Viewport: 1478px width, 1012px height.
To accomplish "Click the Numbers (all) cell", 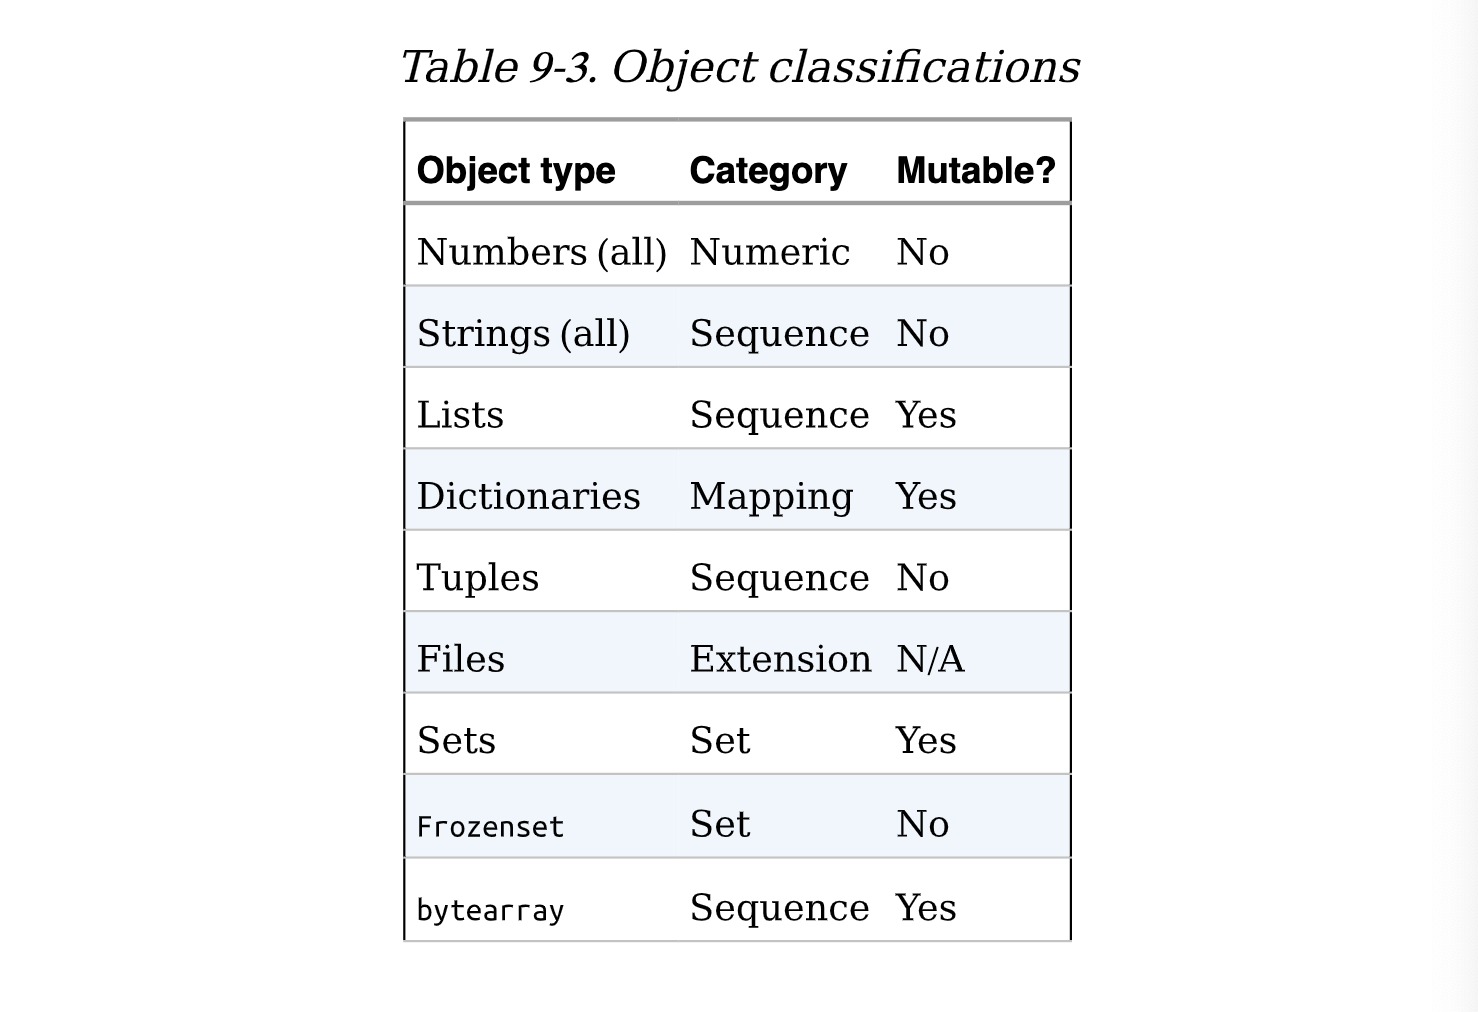I will [542, 252].
